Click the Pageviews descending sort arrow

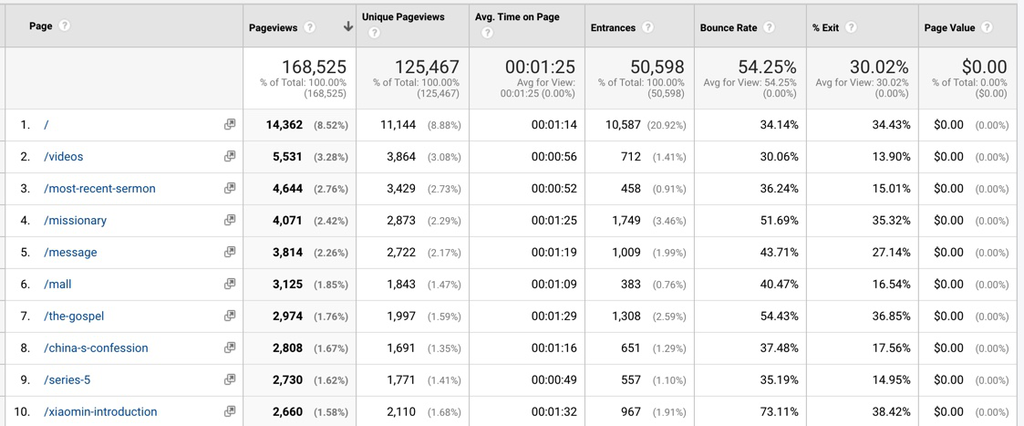point(347,28)
